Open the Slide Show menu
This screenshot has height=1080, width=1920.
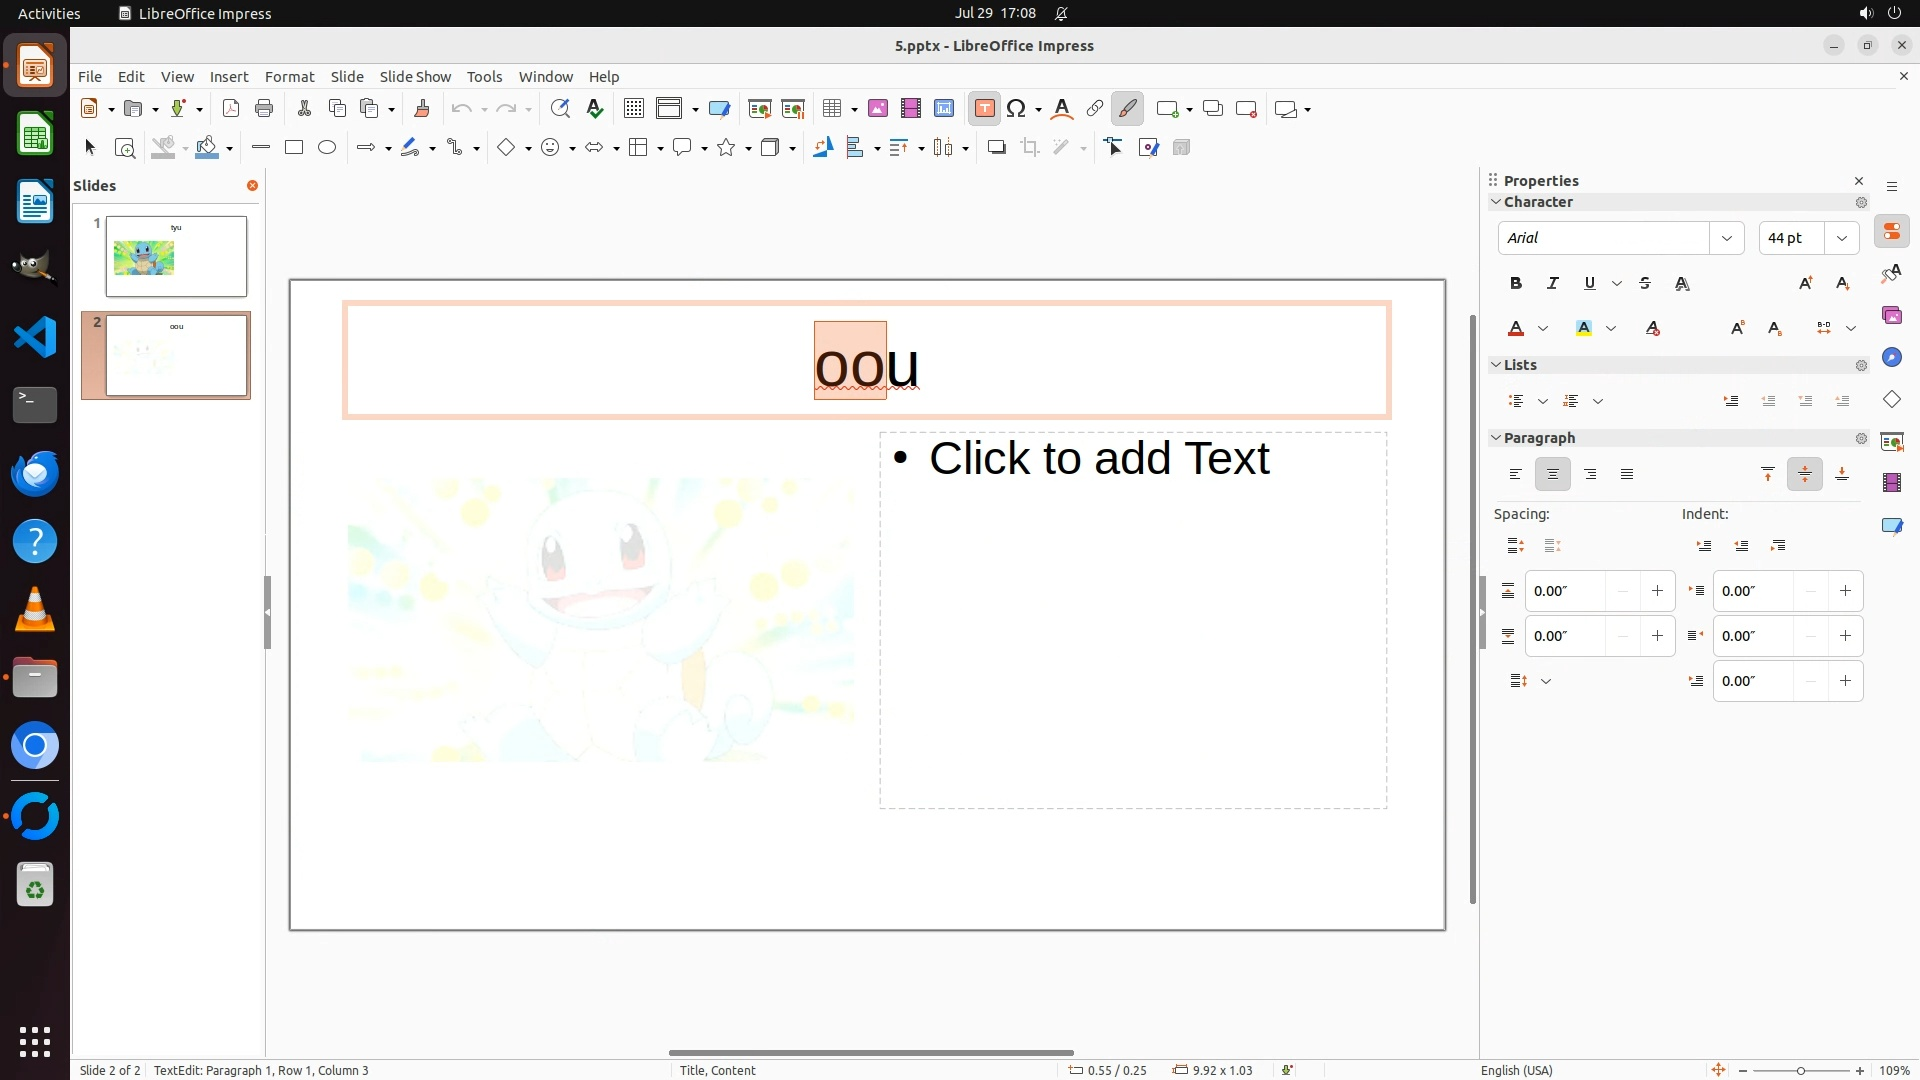[415, 77]
